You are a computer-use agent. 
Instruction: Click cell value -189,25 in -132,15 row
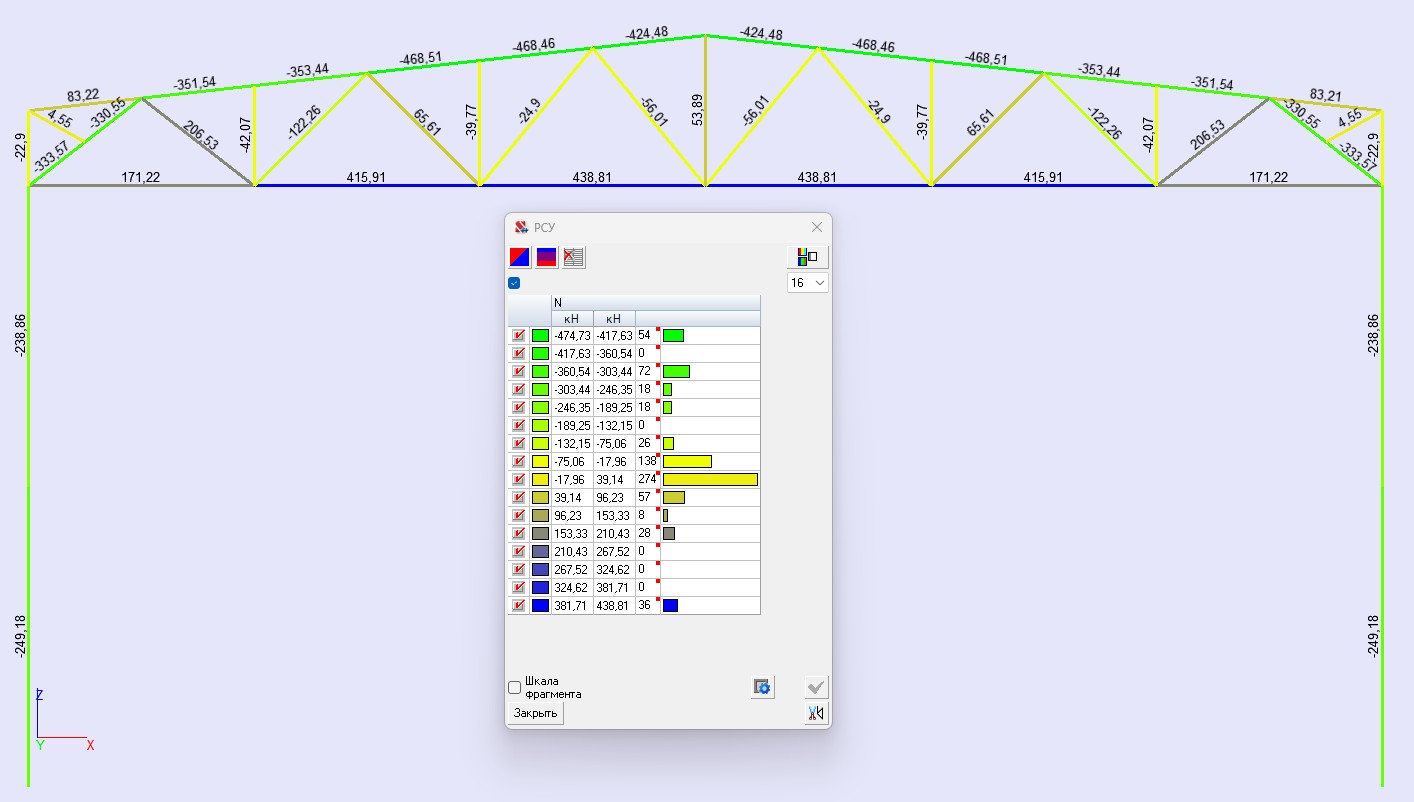[x=572, y=426]
